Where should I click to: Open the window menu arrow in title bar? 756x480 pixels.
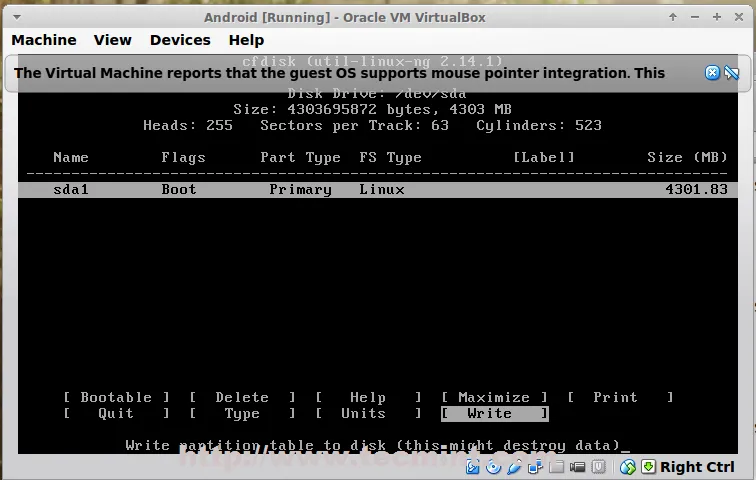click(x=17, y=17)
